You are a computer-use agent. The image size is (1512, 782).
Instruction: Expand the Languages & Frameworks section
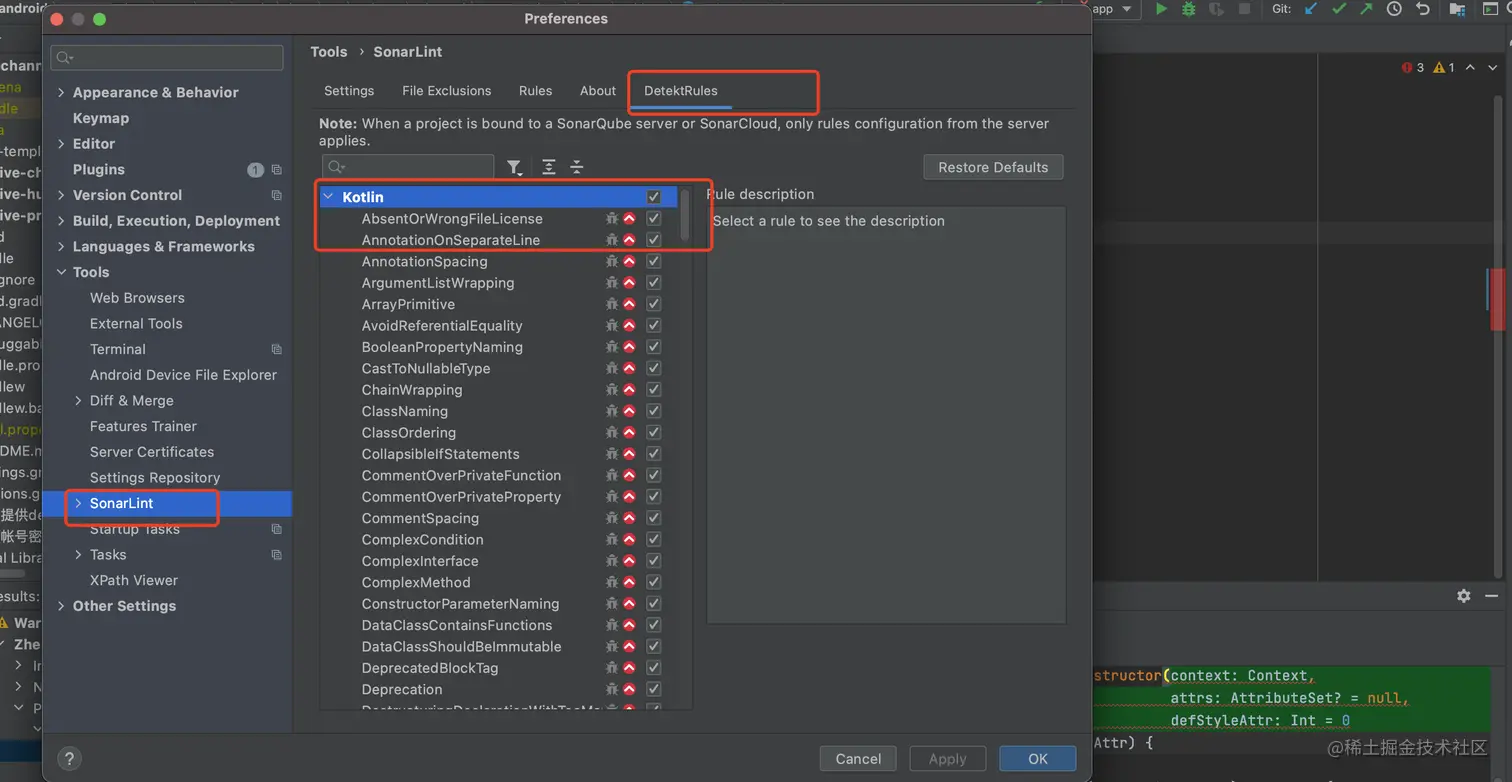(62, 246)
